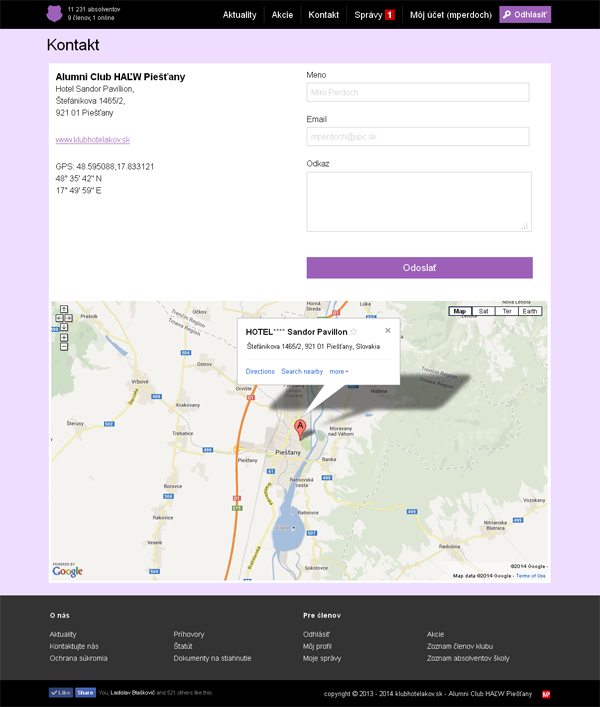Focus the Meno input field
This screenshot has height=707, width=600.
click(x=418, y=92)
